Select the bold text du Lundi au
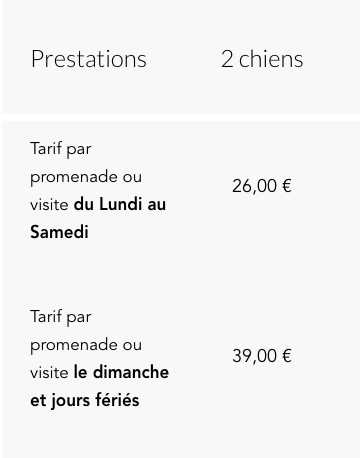The width and height of the screenshot is (360, 458). (120, 204)
